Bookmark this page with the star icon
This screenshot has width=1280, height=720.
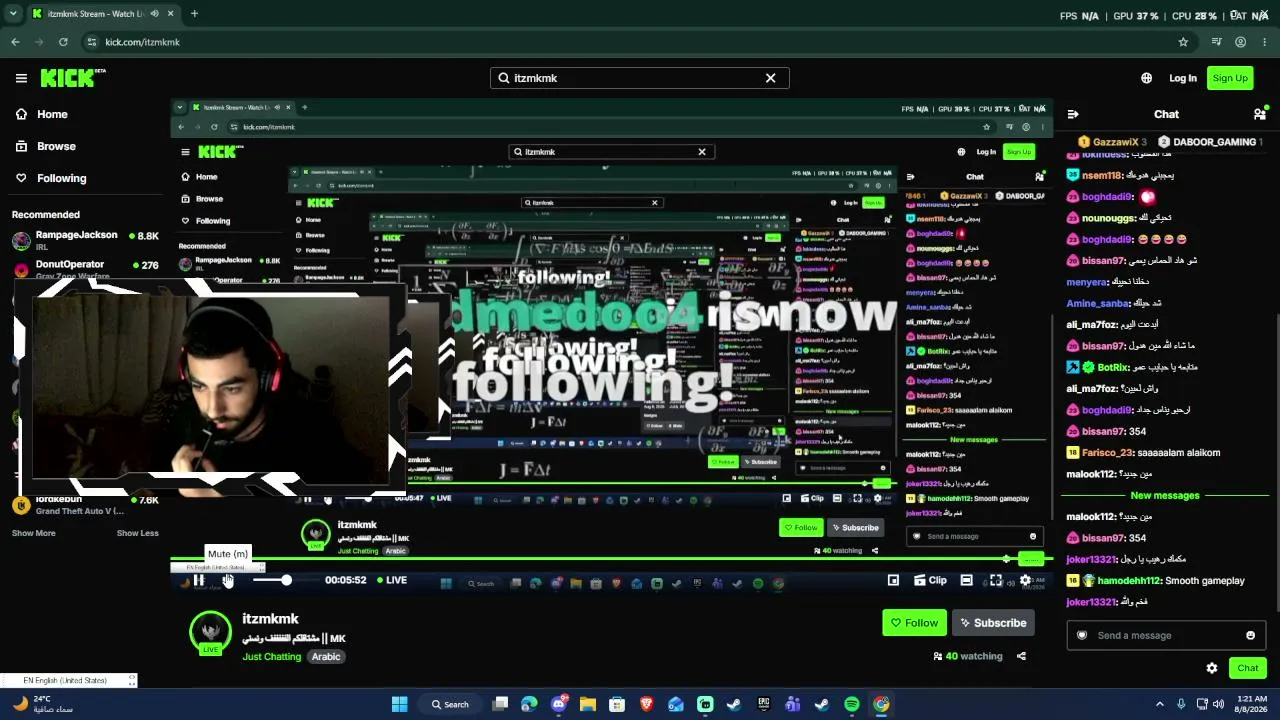point(1183,42)
